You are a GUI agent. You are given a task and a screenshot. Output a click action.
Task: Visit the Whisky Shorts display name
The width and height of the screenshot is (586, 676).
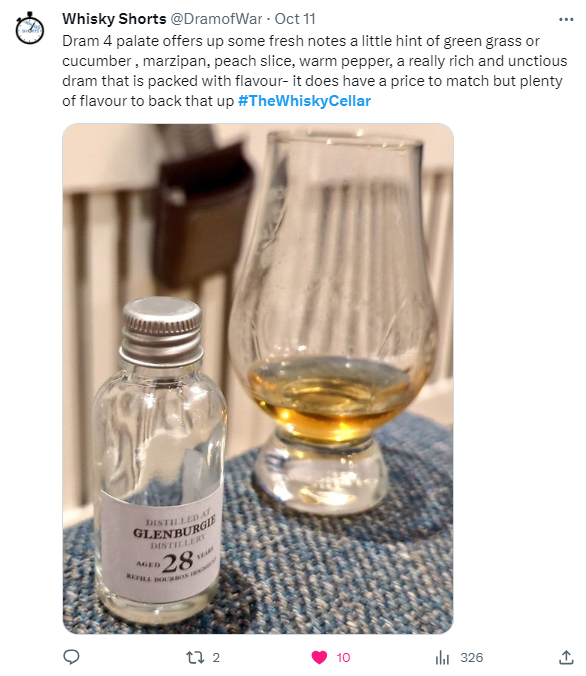coord(114,19)
